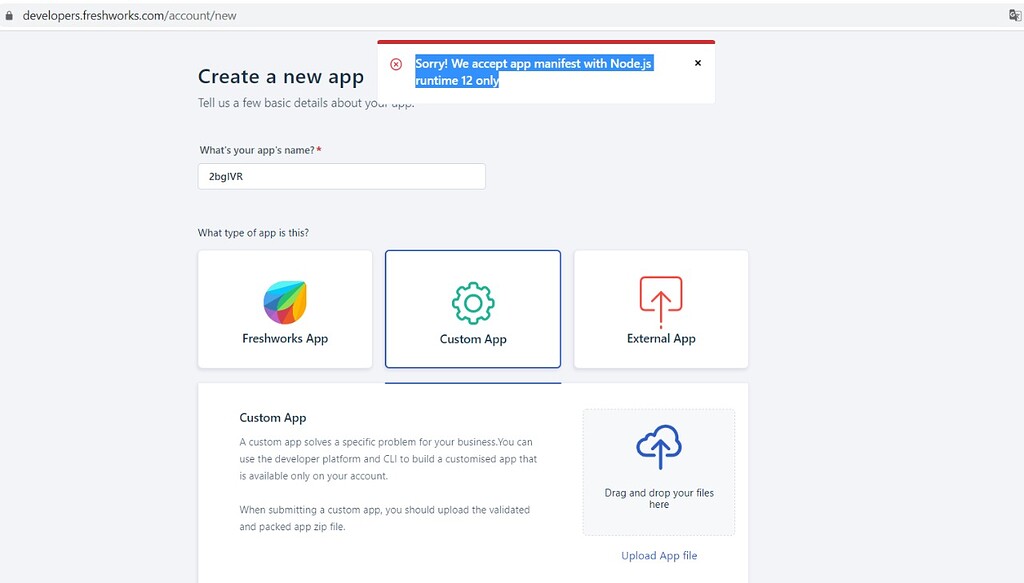Click the browser address bar URL

[x=130, y=16]
